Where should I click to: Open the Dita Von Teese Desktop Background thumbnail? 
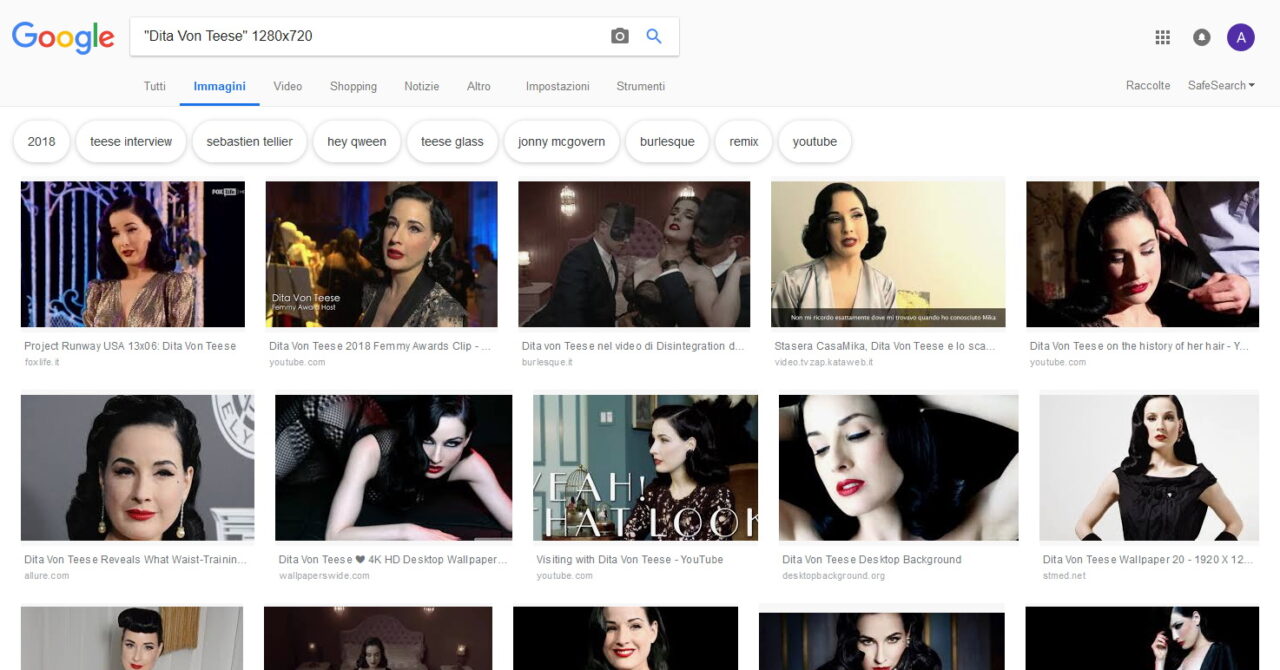898,467
